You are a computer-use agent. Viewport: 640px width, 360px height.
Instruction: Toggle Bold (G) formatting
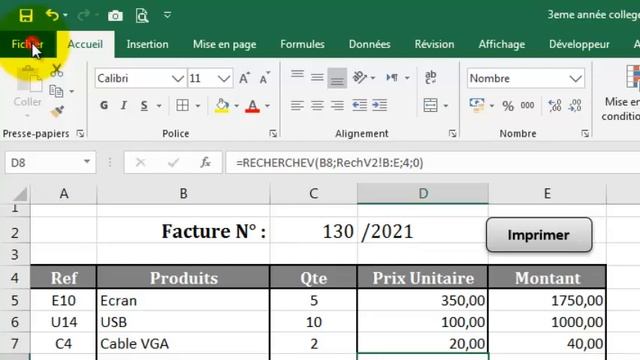(104, 106)
